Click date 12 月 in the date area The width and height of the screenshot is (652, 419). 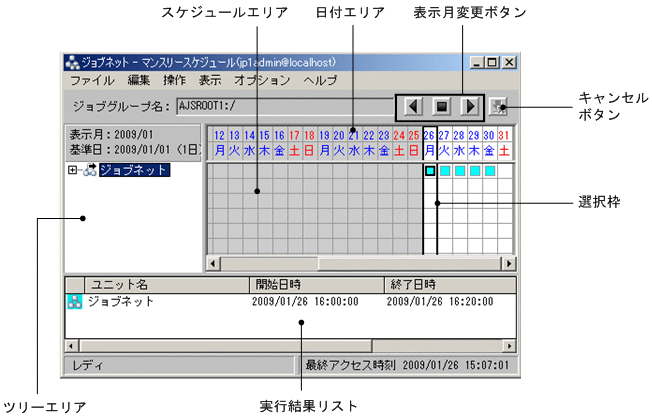pyautogui.click(x=220, y=143)
